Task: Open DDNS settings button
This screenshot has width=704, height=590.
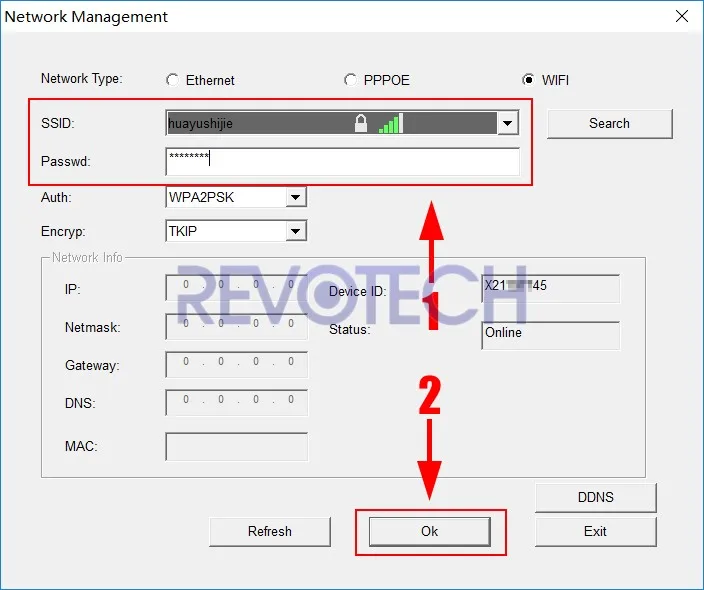Action: [x=595, y=497]
